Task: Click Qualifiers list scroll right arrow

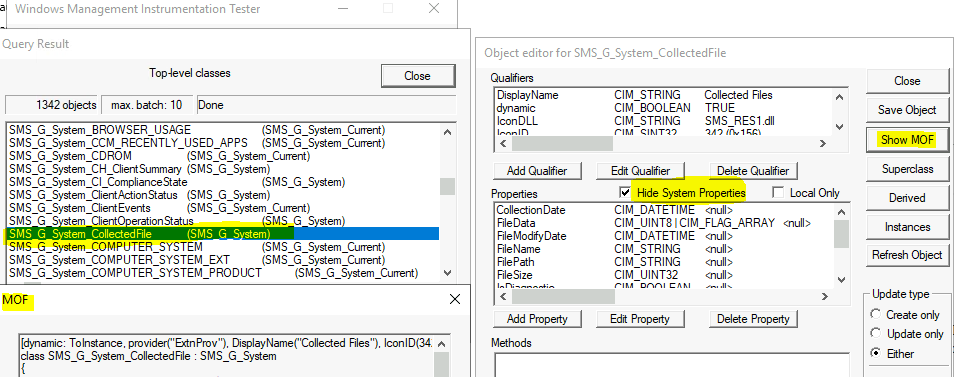Action: click(x=822, y=144)
